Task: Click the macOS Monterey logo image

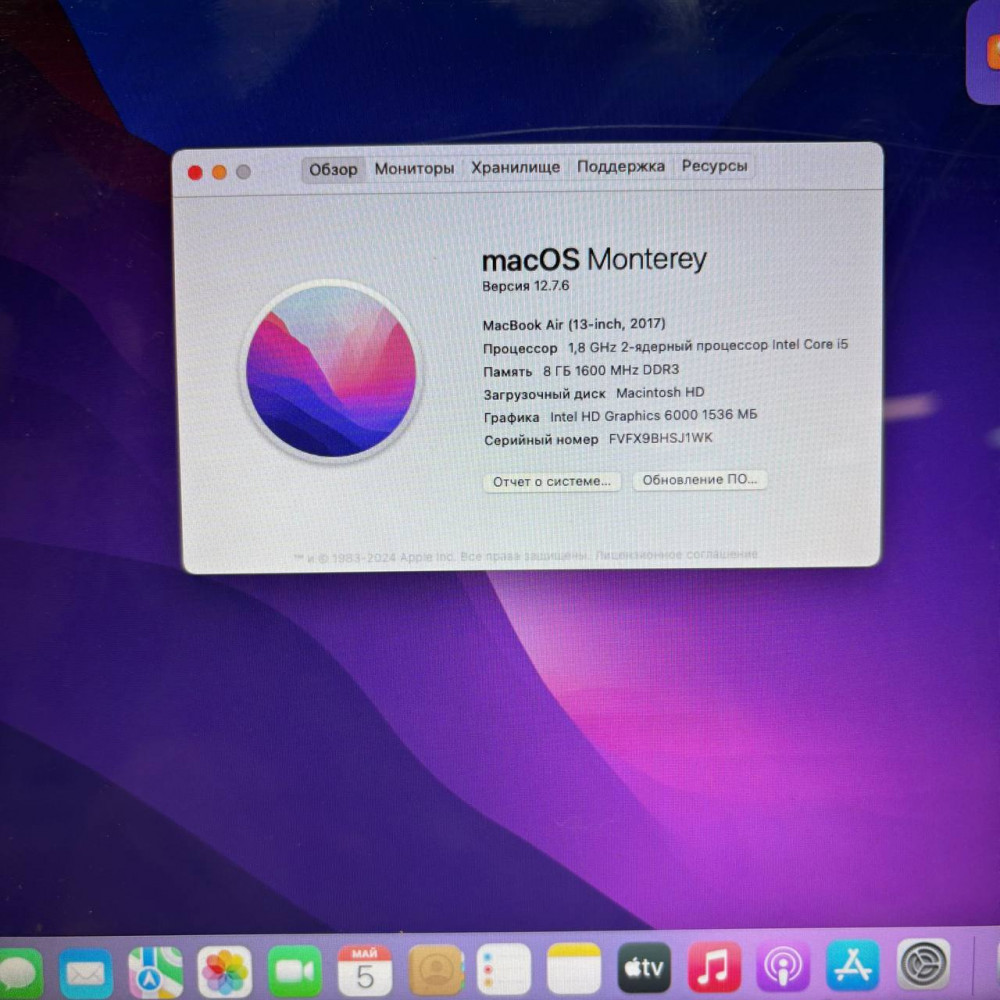Action: click(331, 371)
